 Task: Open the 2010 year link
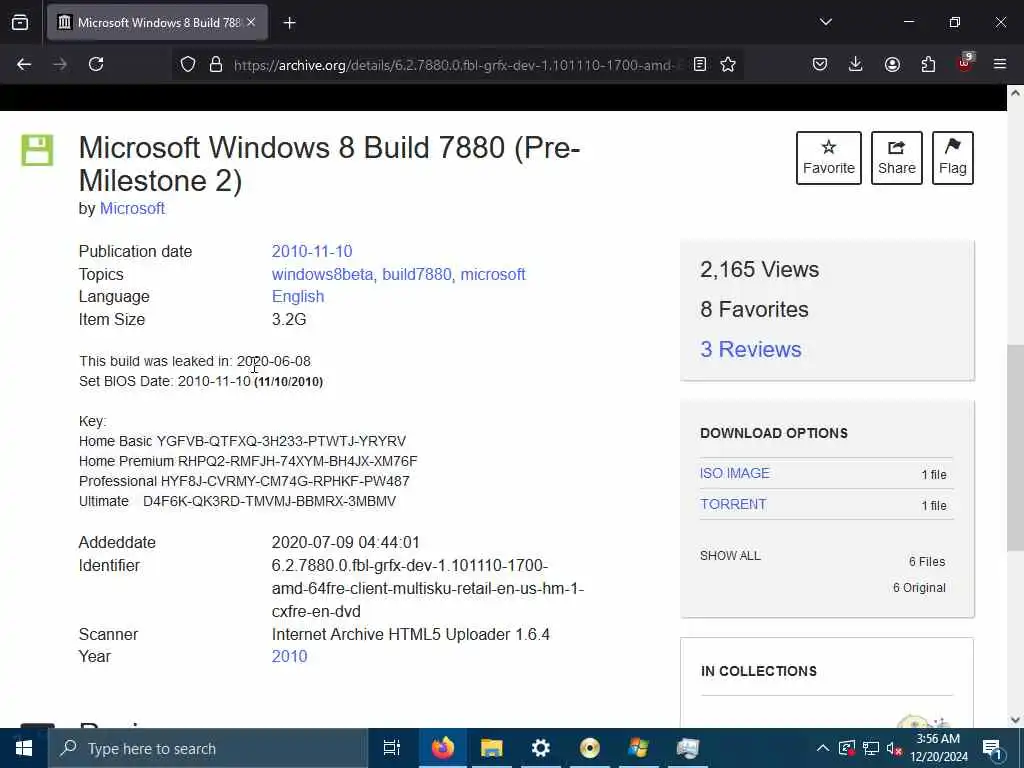[x=289, y=656]
